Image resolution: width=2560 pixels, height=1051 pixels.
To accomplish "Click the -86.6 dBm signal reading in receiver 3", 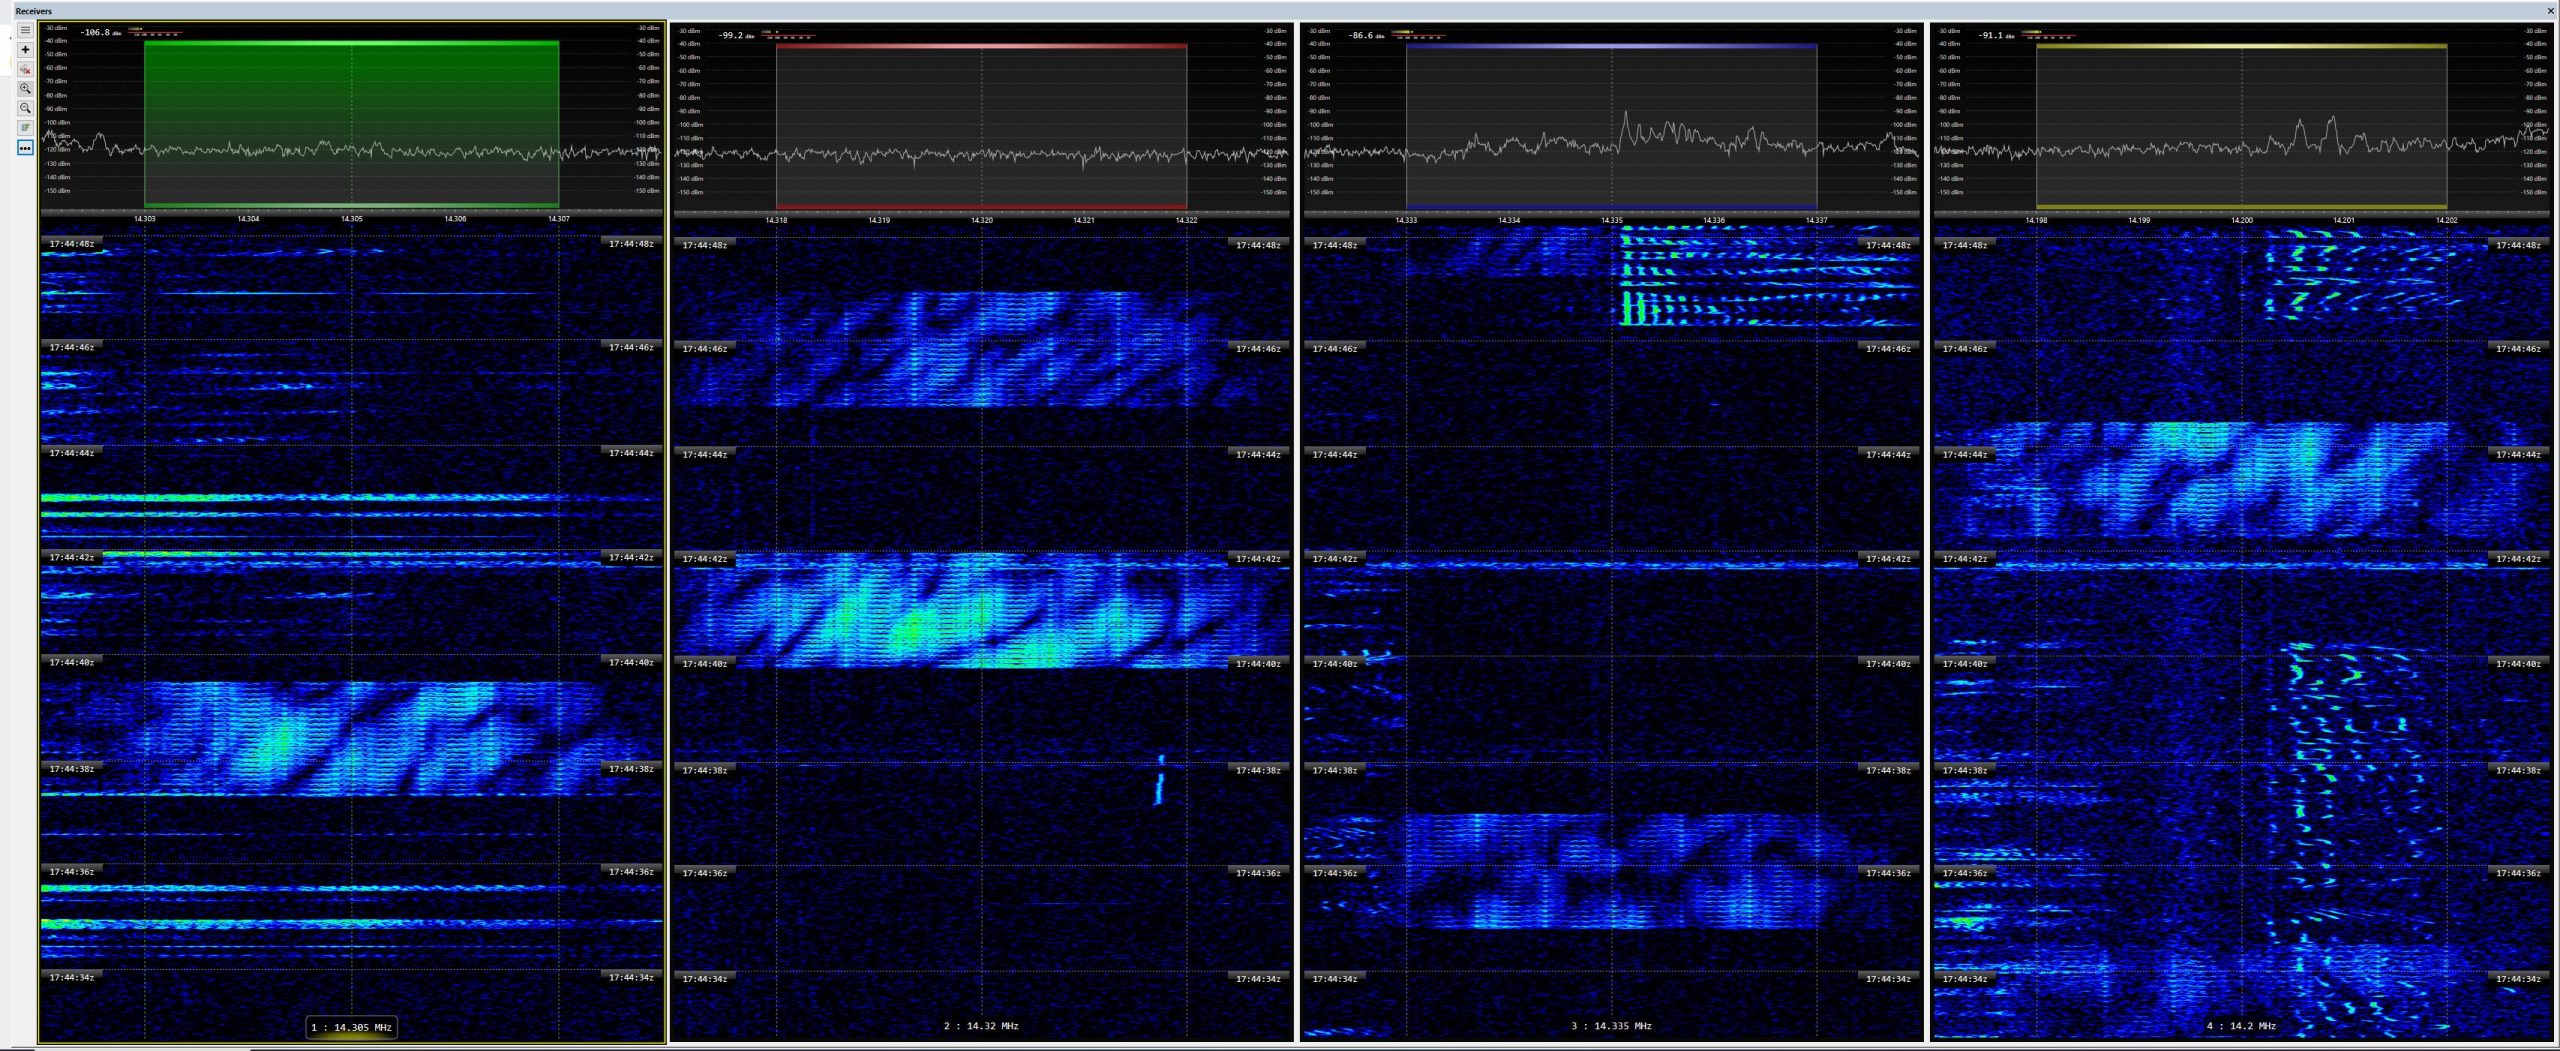I will point(1364,36).
